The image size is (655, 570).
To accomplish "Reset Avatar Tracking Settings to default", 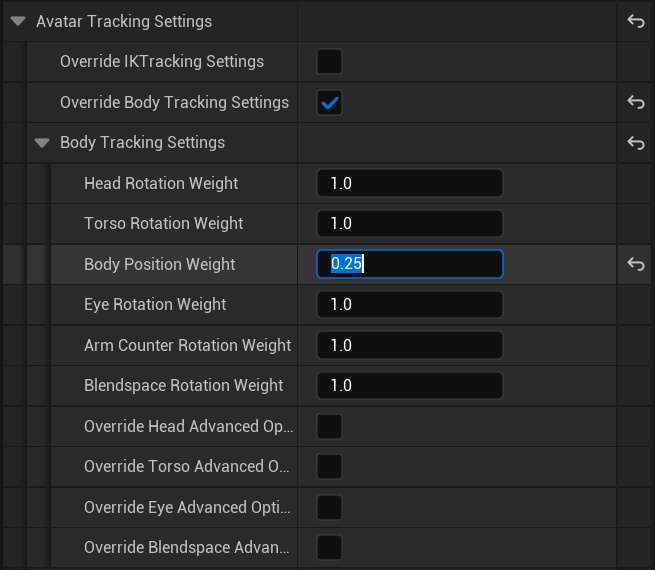I will [x=635, y=21].
